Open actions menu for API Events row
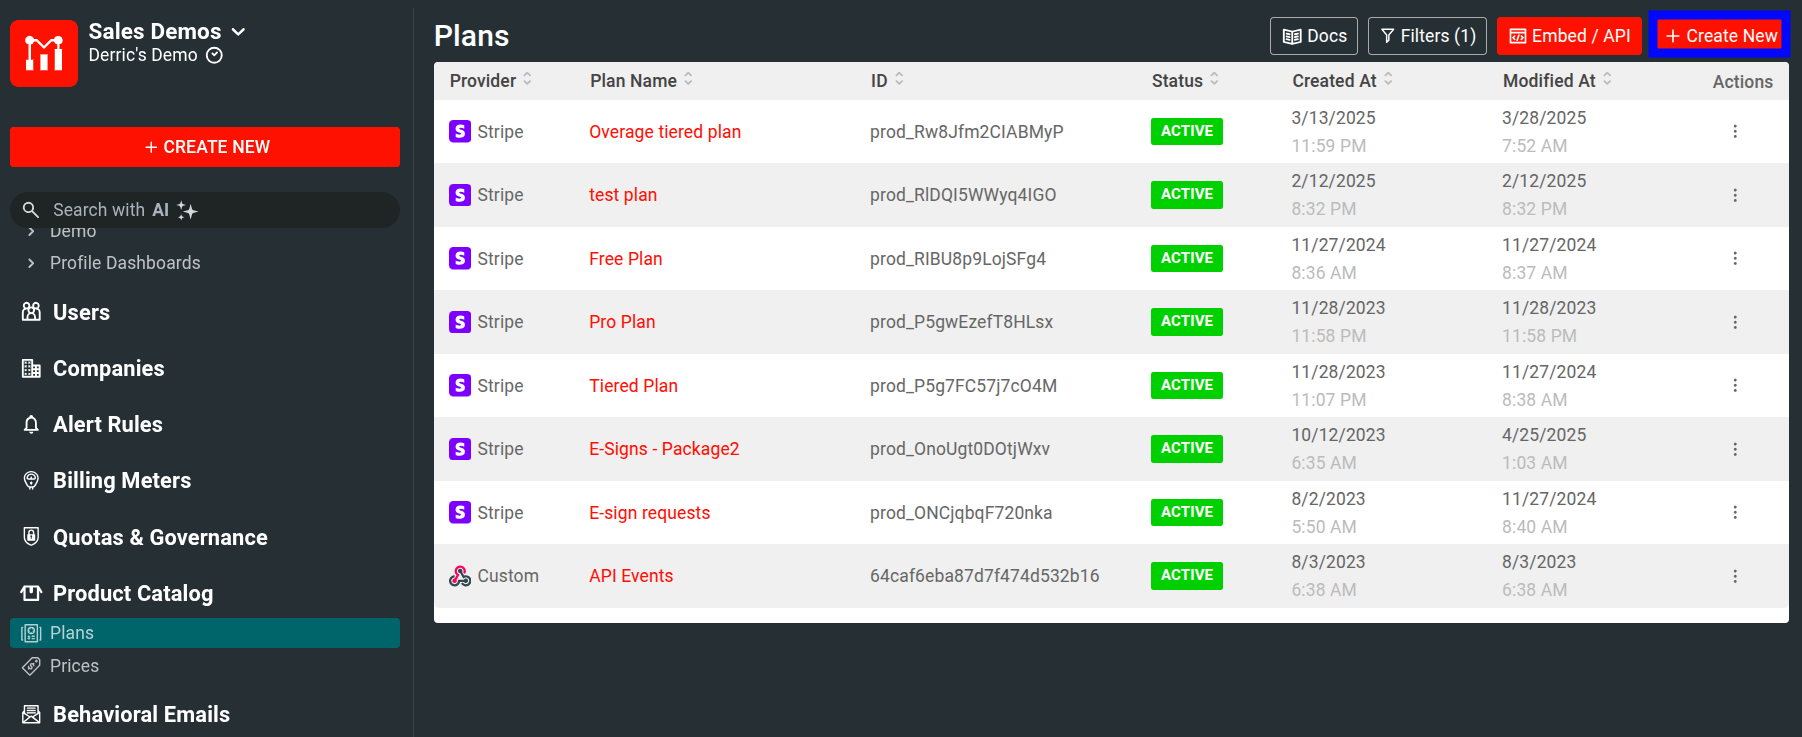Viewport: 1802px width, 737px height. [1735, 576]
